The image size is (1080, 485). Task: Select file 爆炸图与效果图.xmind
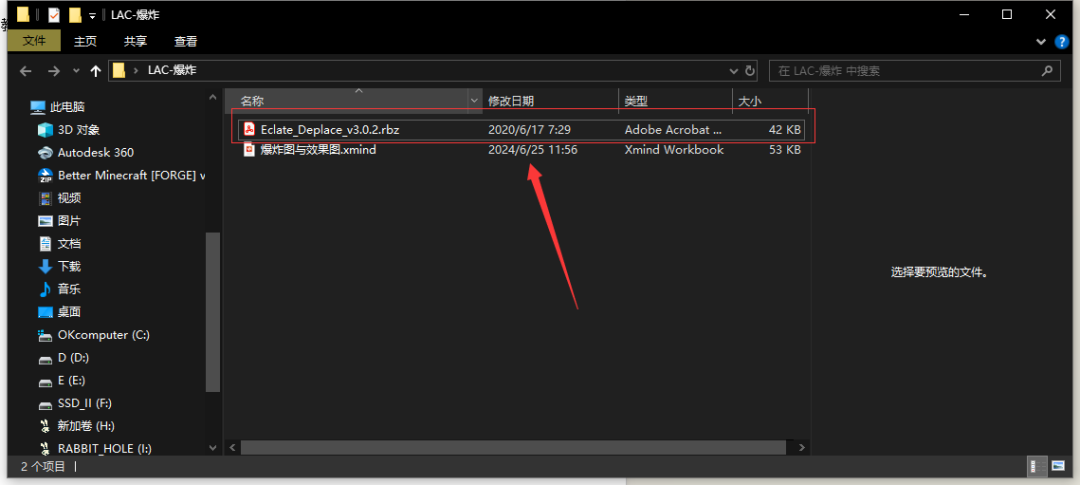click(318, 149)
